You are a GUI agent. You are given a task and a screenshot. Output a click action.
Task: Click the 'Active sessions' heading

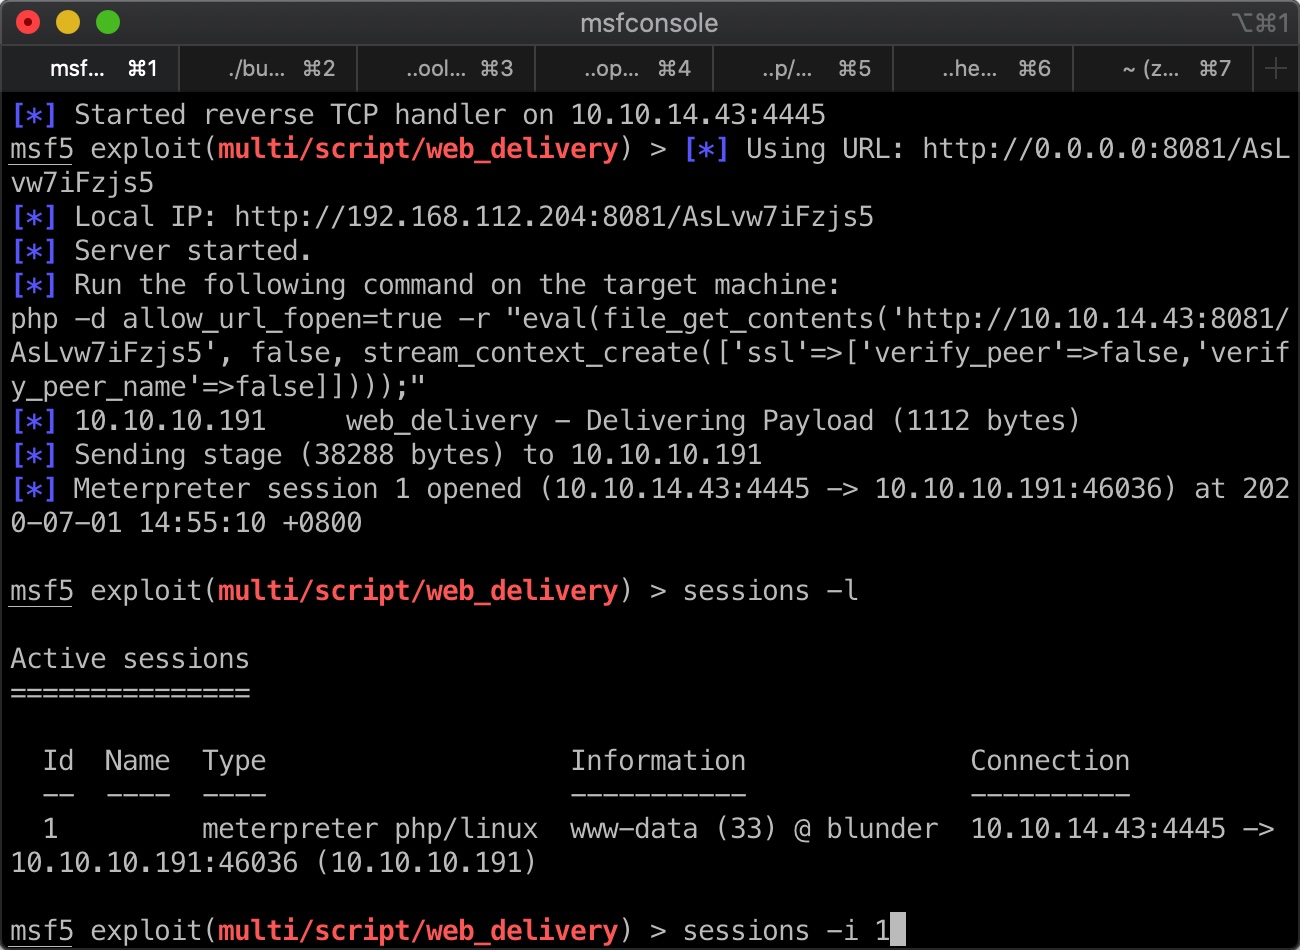[130, 659]
